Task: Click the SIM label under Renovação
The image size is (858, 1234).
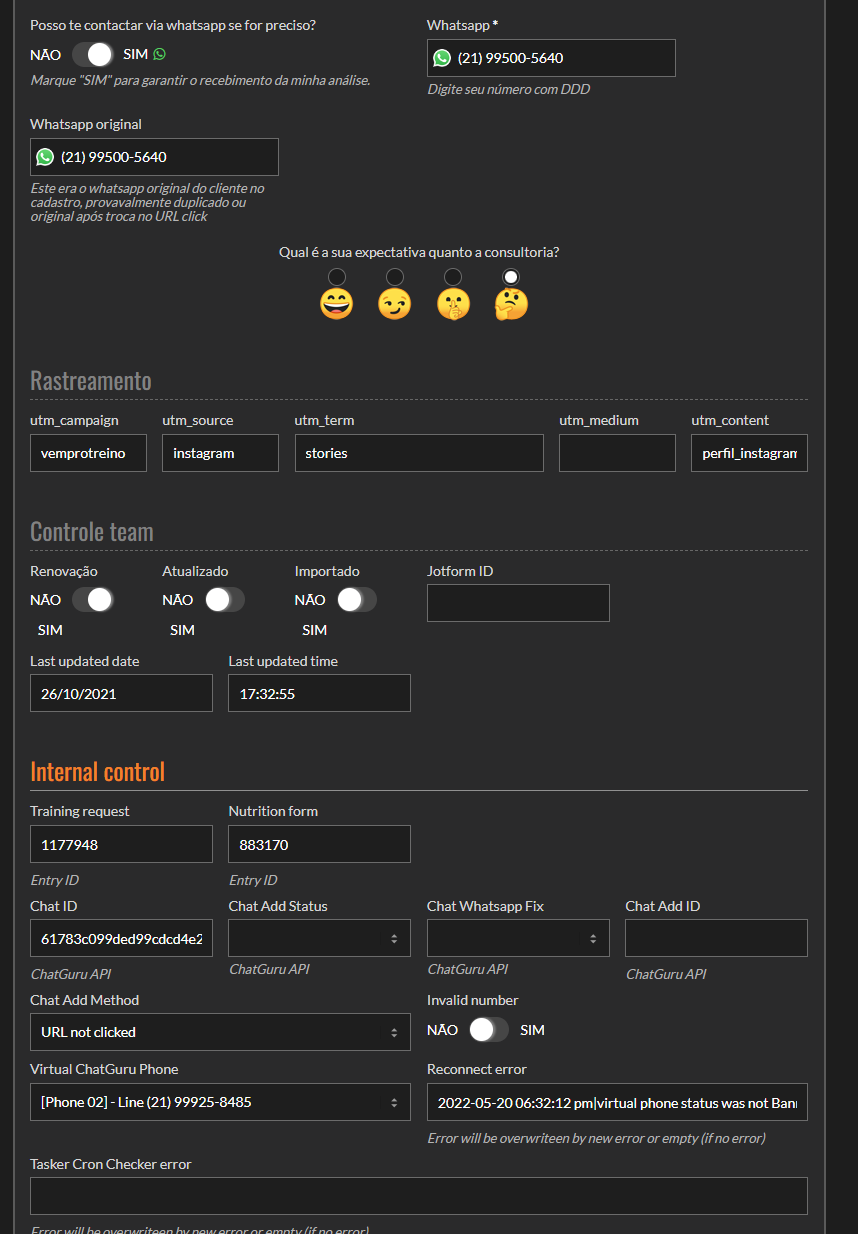Action: tap(50, 630)
